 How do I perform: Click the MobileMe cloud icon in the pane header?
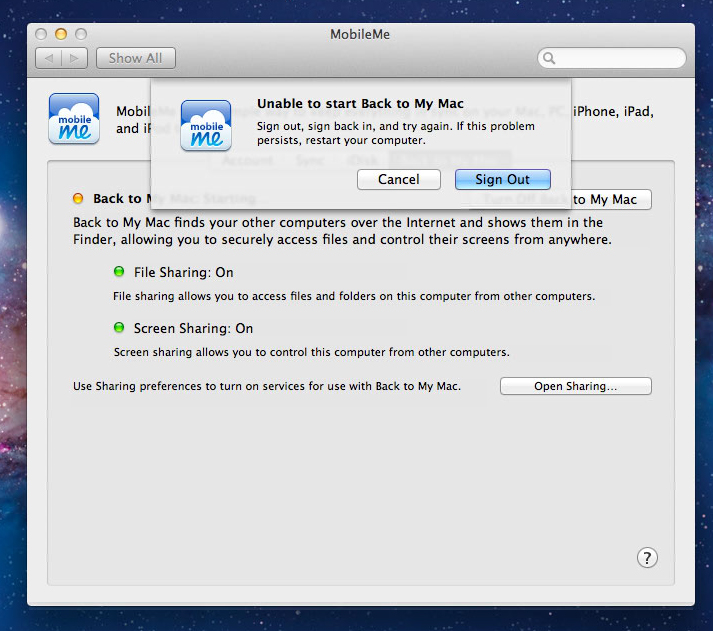click(x=74, y=119)
